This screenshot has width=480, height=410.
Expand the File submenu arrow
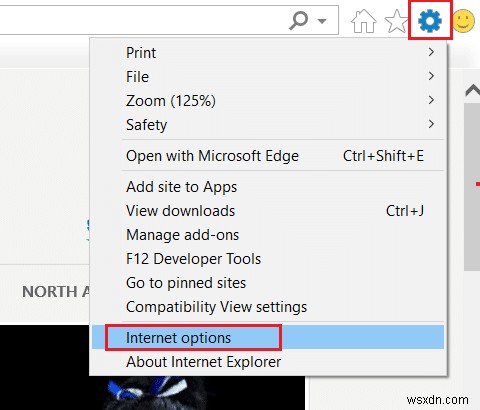click(x=431, y=76)
